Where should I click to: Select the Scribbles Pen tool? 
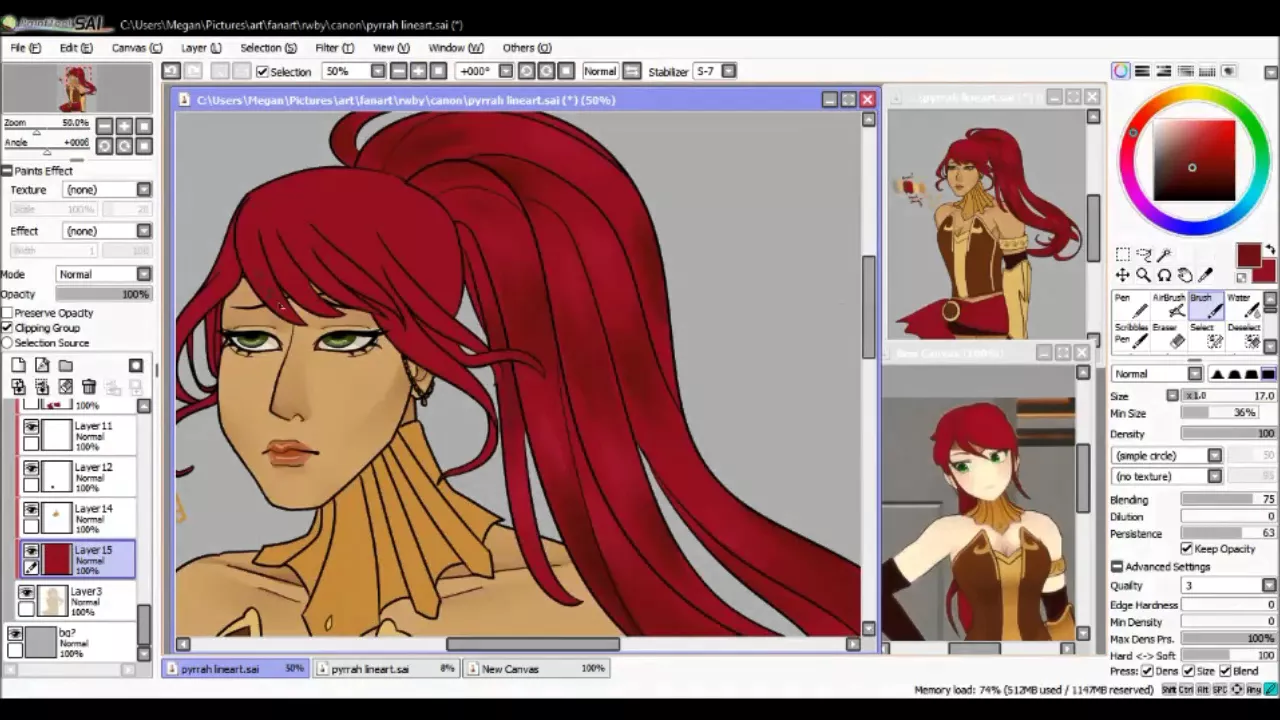[1130, 335]
